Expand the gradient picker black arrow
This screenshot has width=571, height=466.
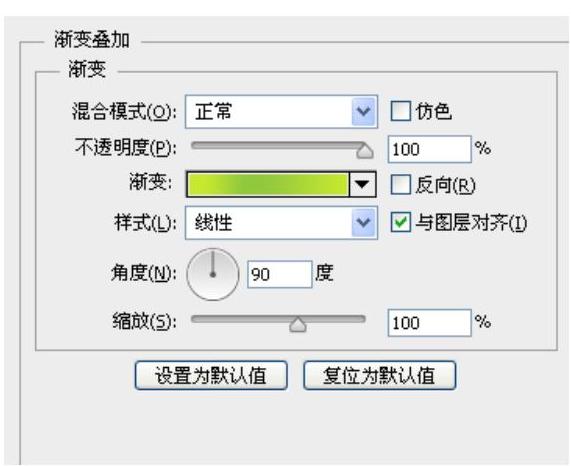362,185
